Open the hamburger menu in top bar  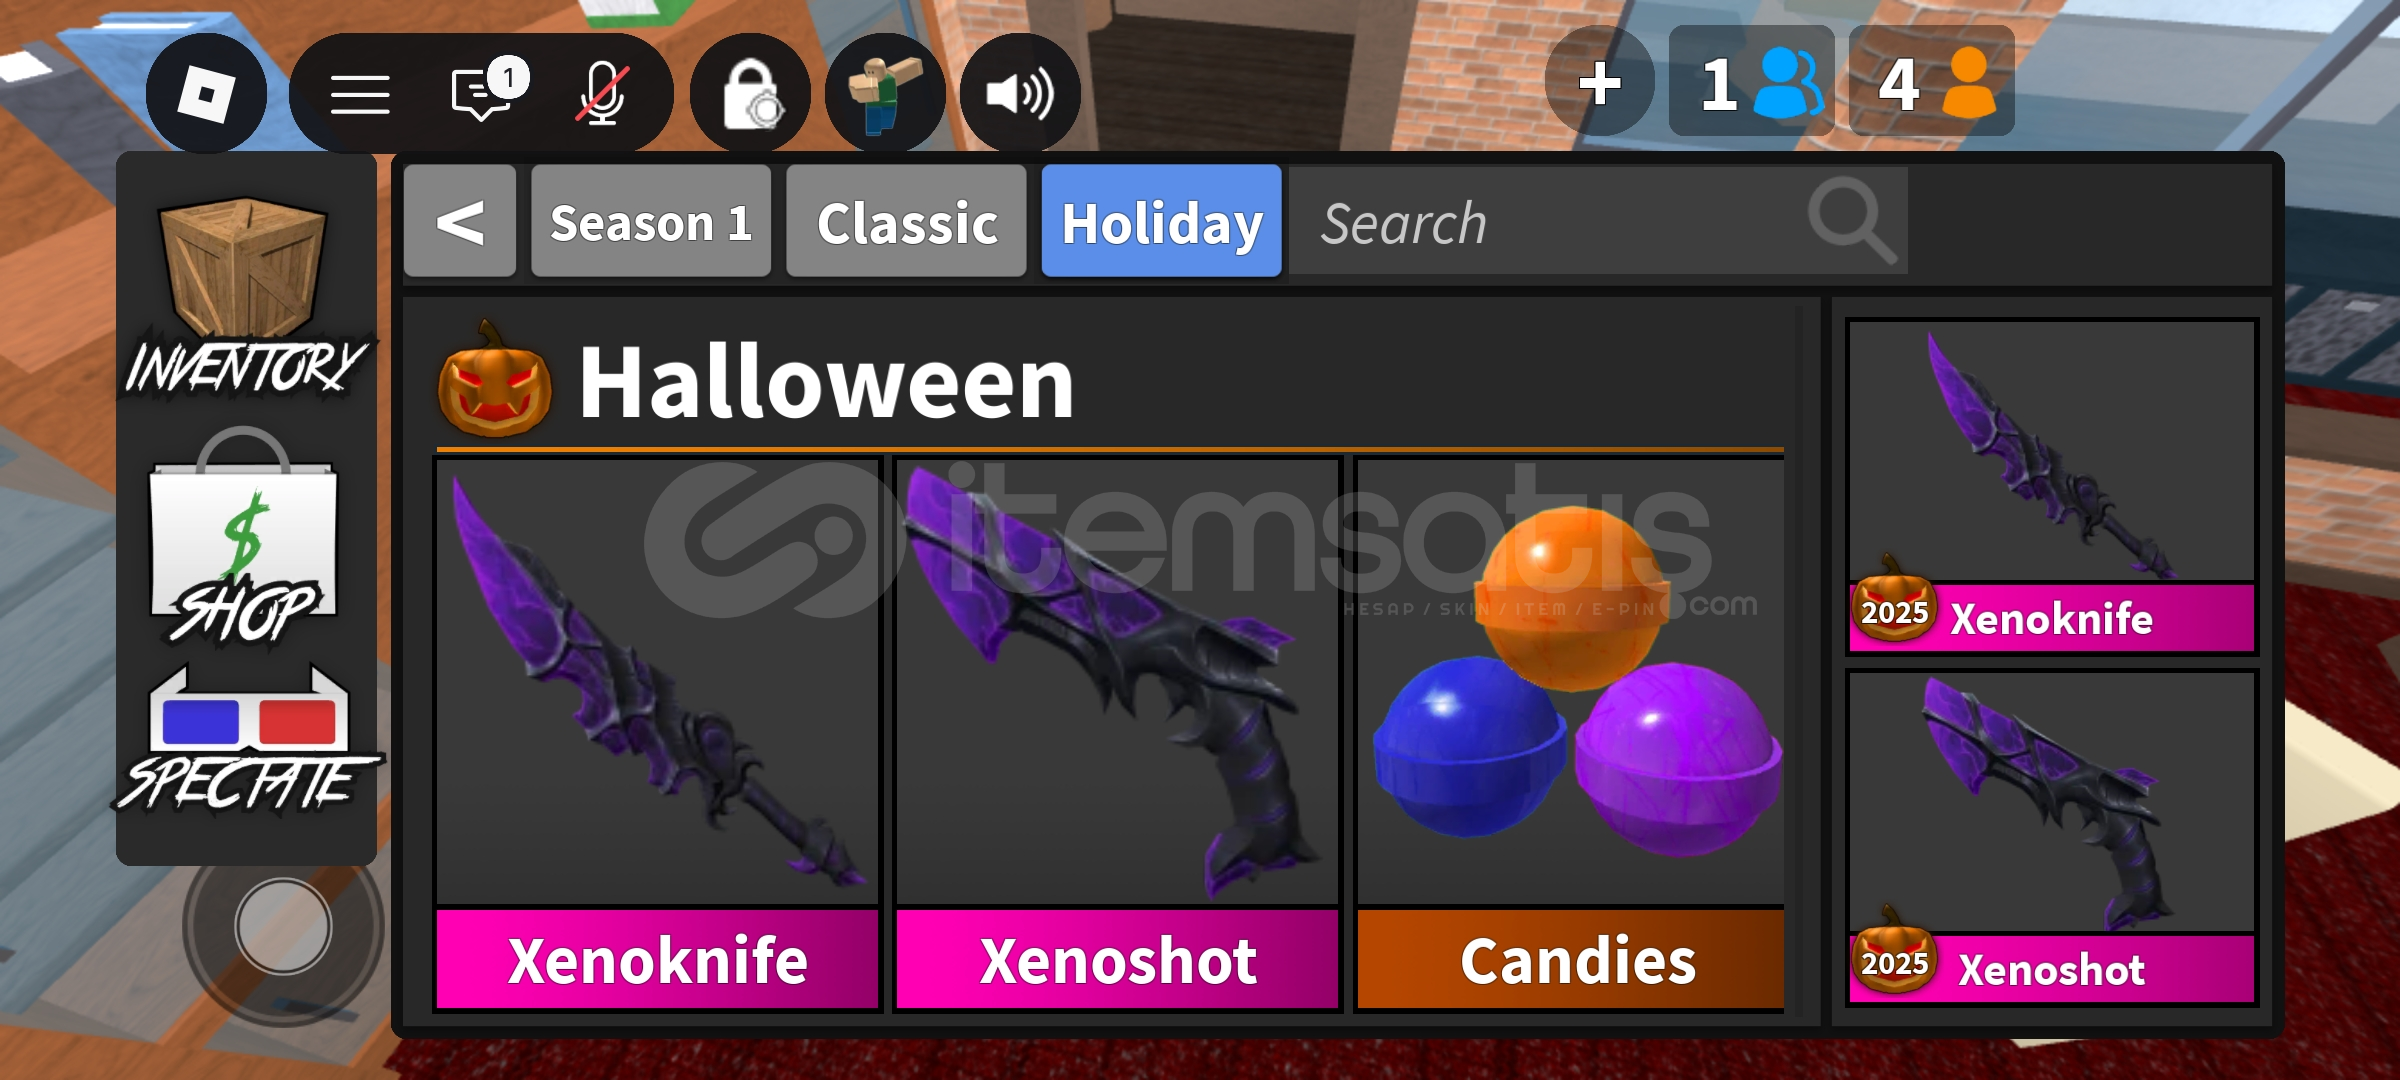tap(360, 95)
